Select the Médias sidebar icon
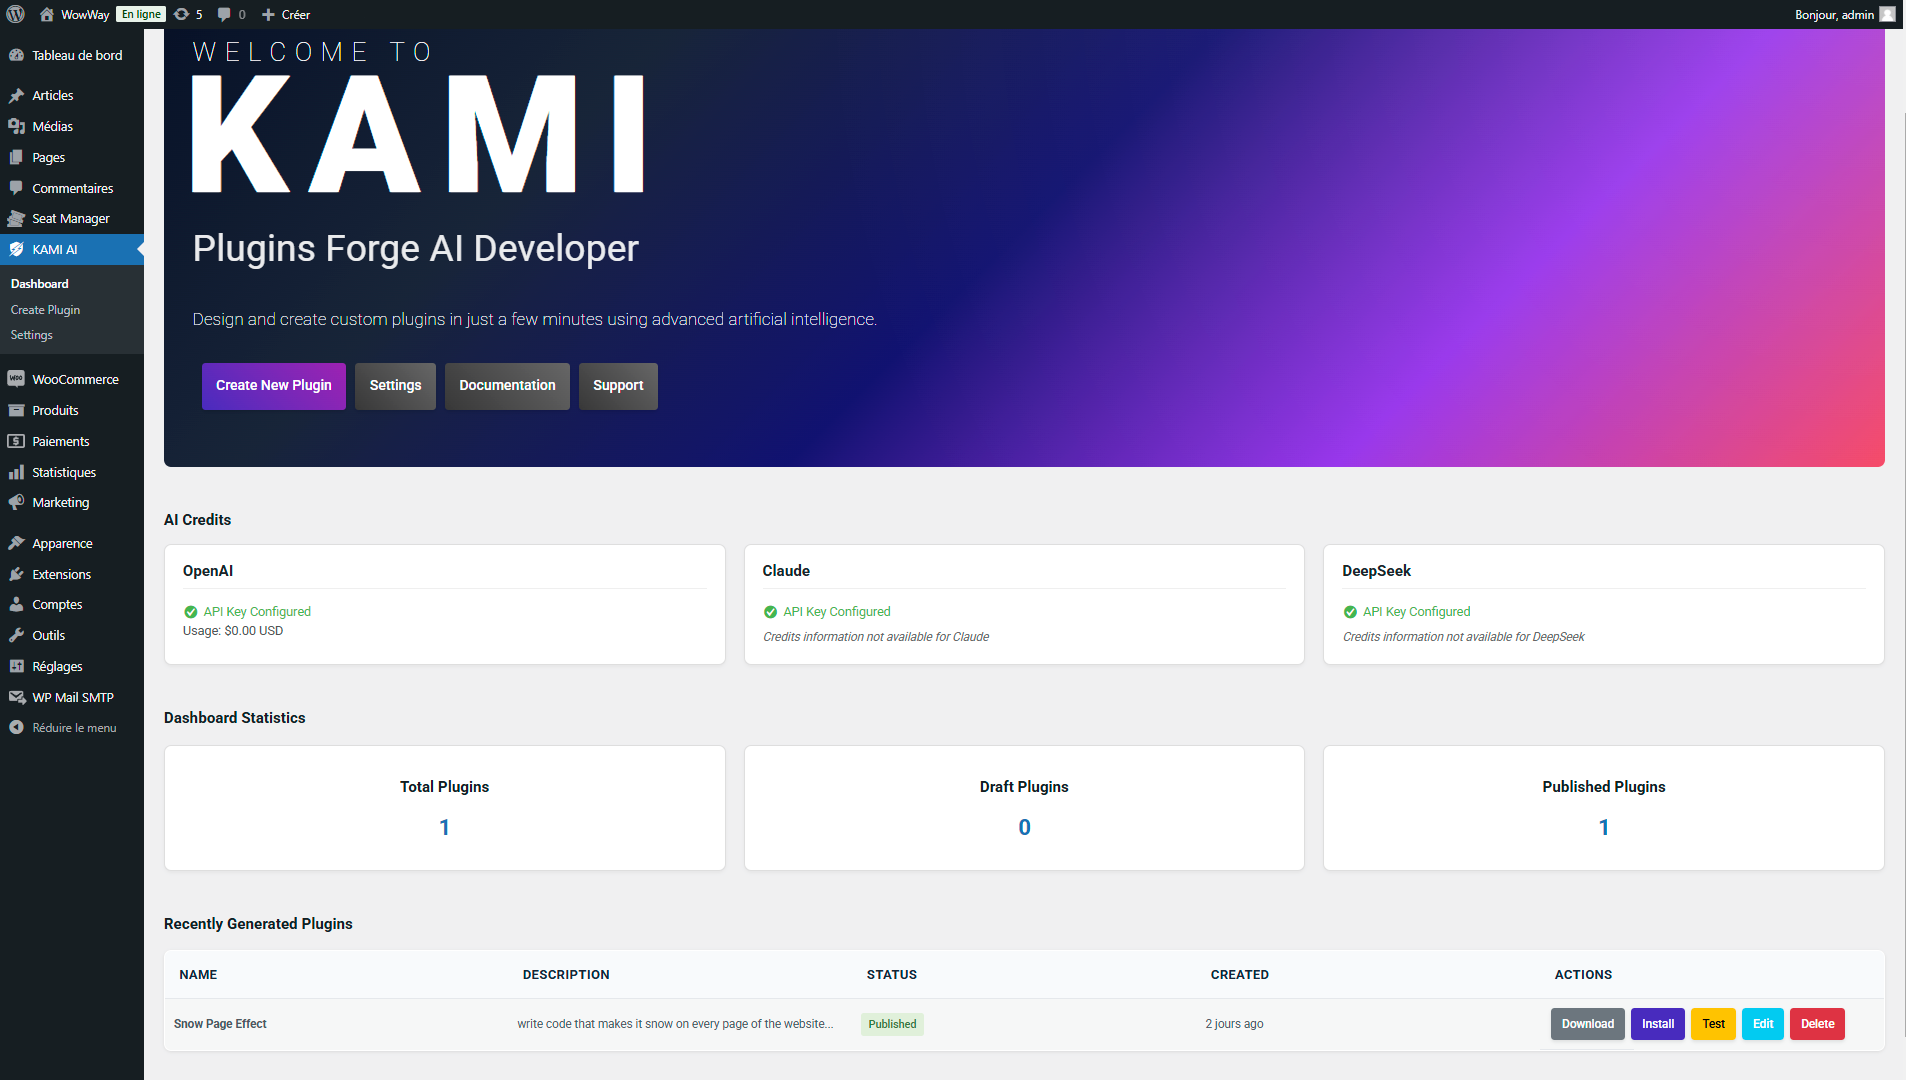The width and height of the screenshot is (1906, 1080). coord(17,126)
